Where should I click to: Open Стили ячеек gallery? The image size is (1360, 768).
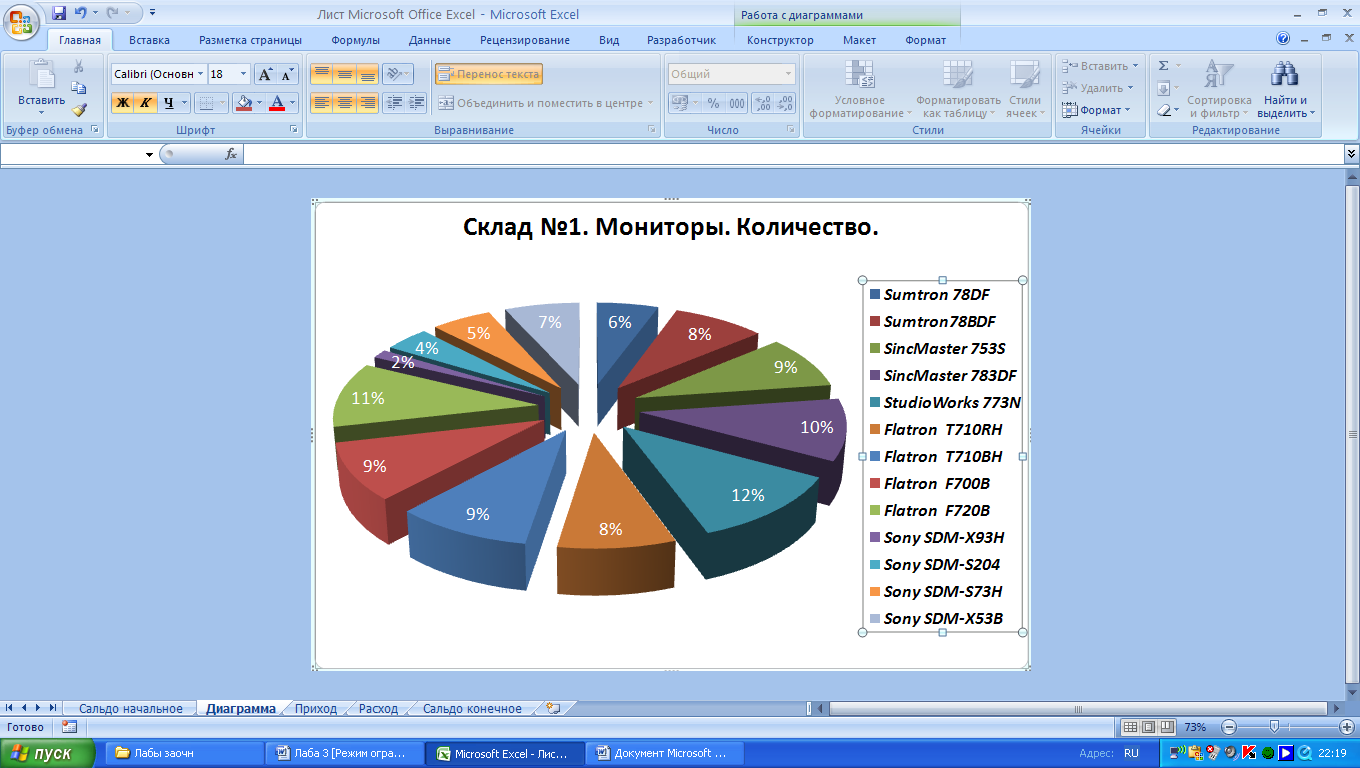click(1024, 90)
